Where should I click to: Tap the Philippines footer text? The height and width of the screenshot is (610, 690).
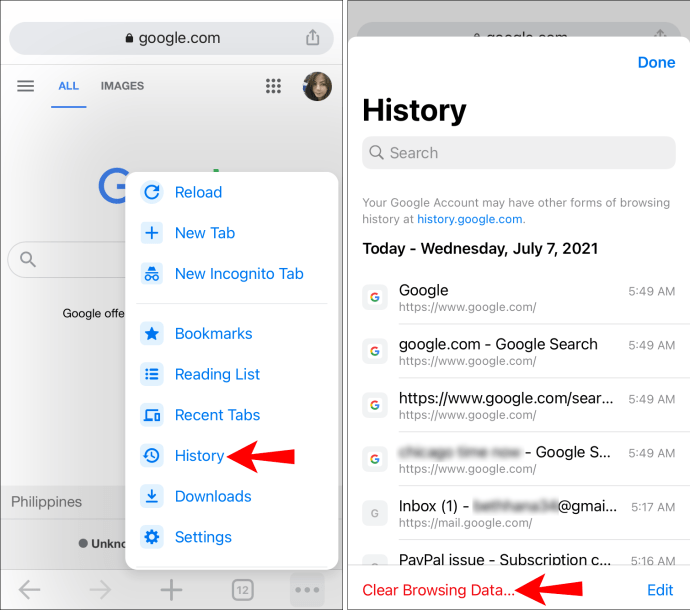[47, 502]
